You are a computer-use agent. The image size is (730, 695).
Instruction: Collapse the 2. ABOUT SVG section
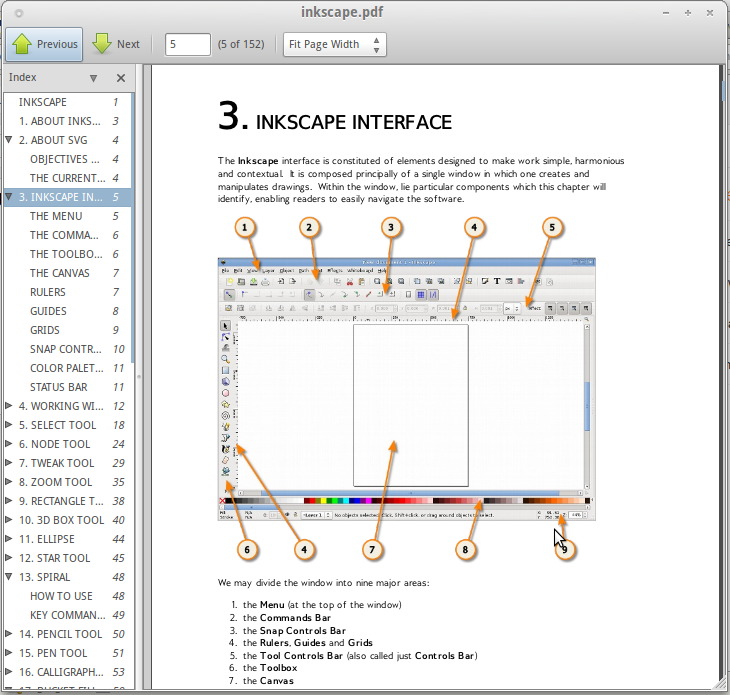point(9,140)
